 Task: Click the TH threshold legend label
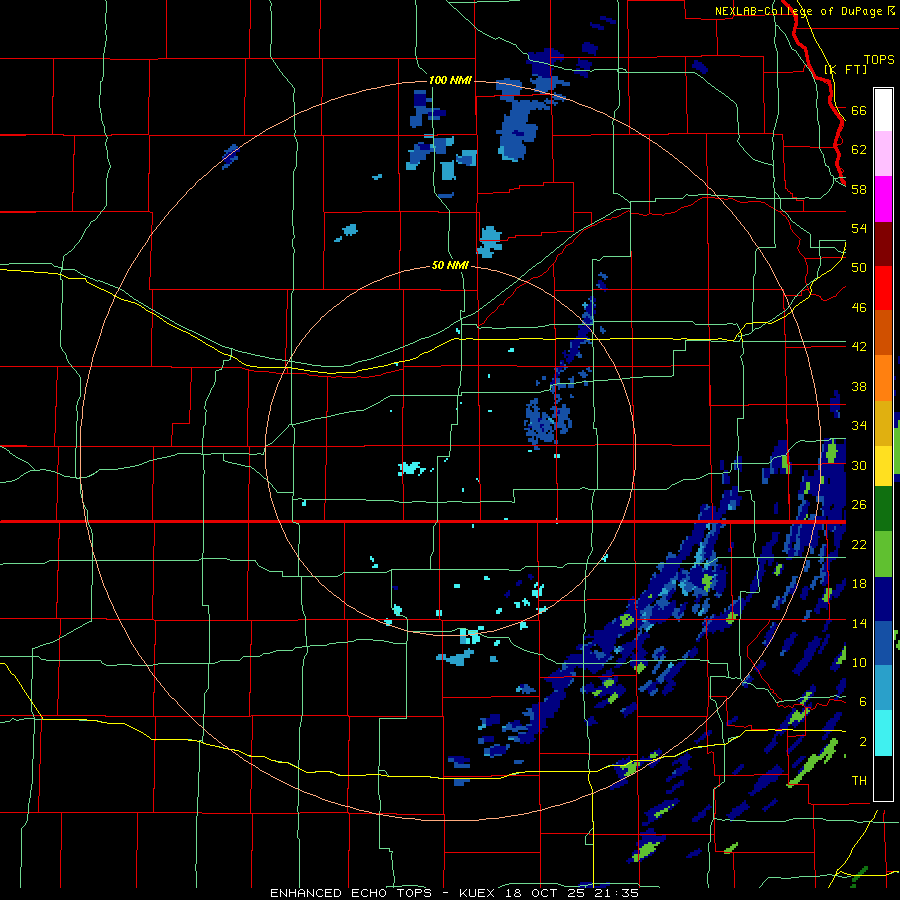click(x=859, y=781)
